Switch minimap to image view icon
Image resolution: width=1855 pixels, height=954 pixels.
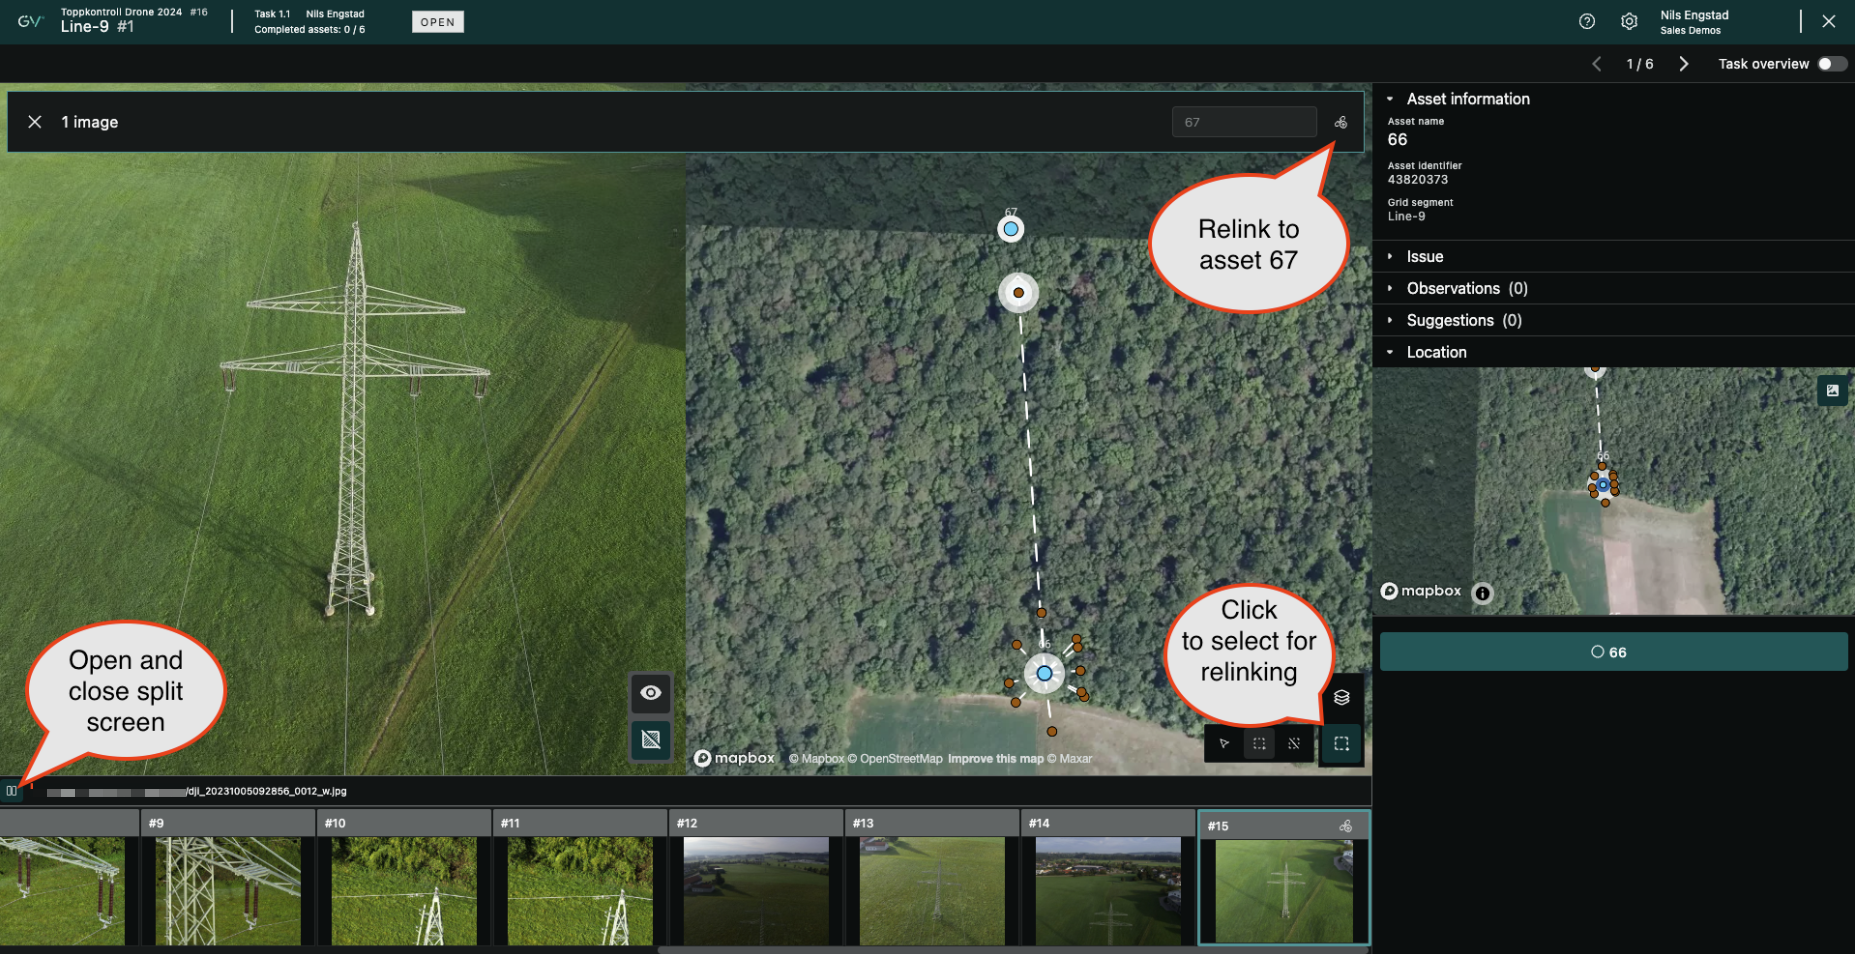tap(1832, 391)
